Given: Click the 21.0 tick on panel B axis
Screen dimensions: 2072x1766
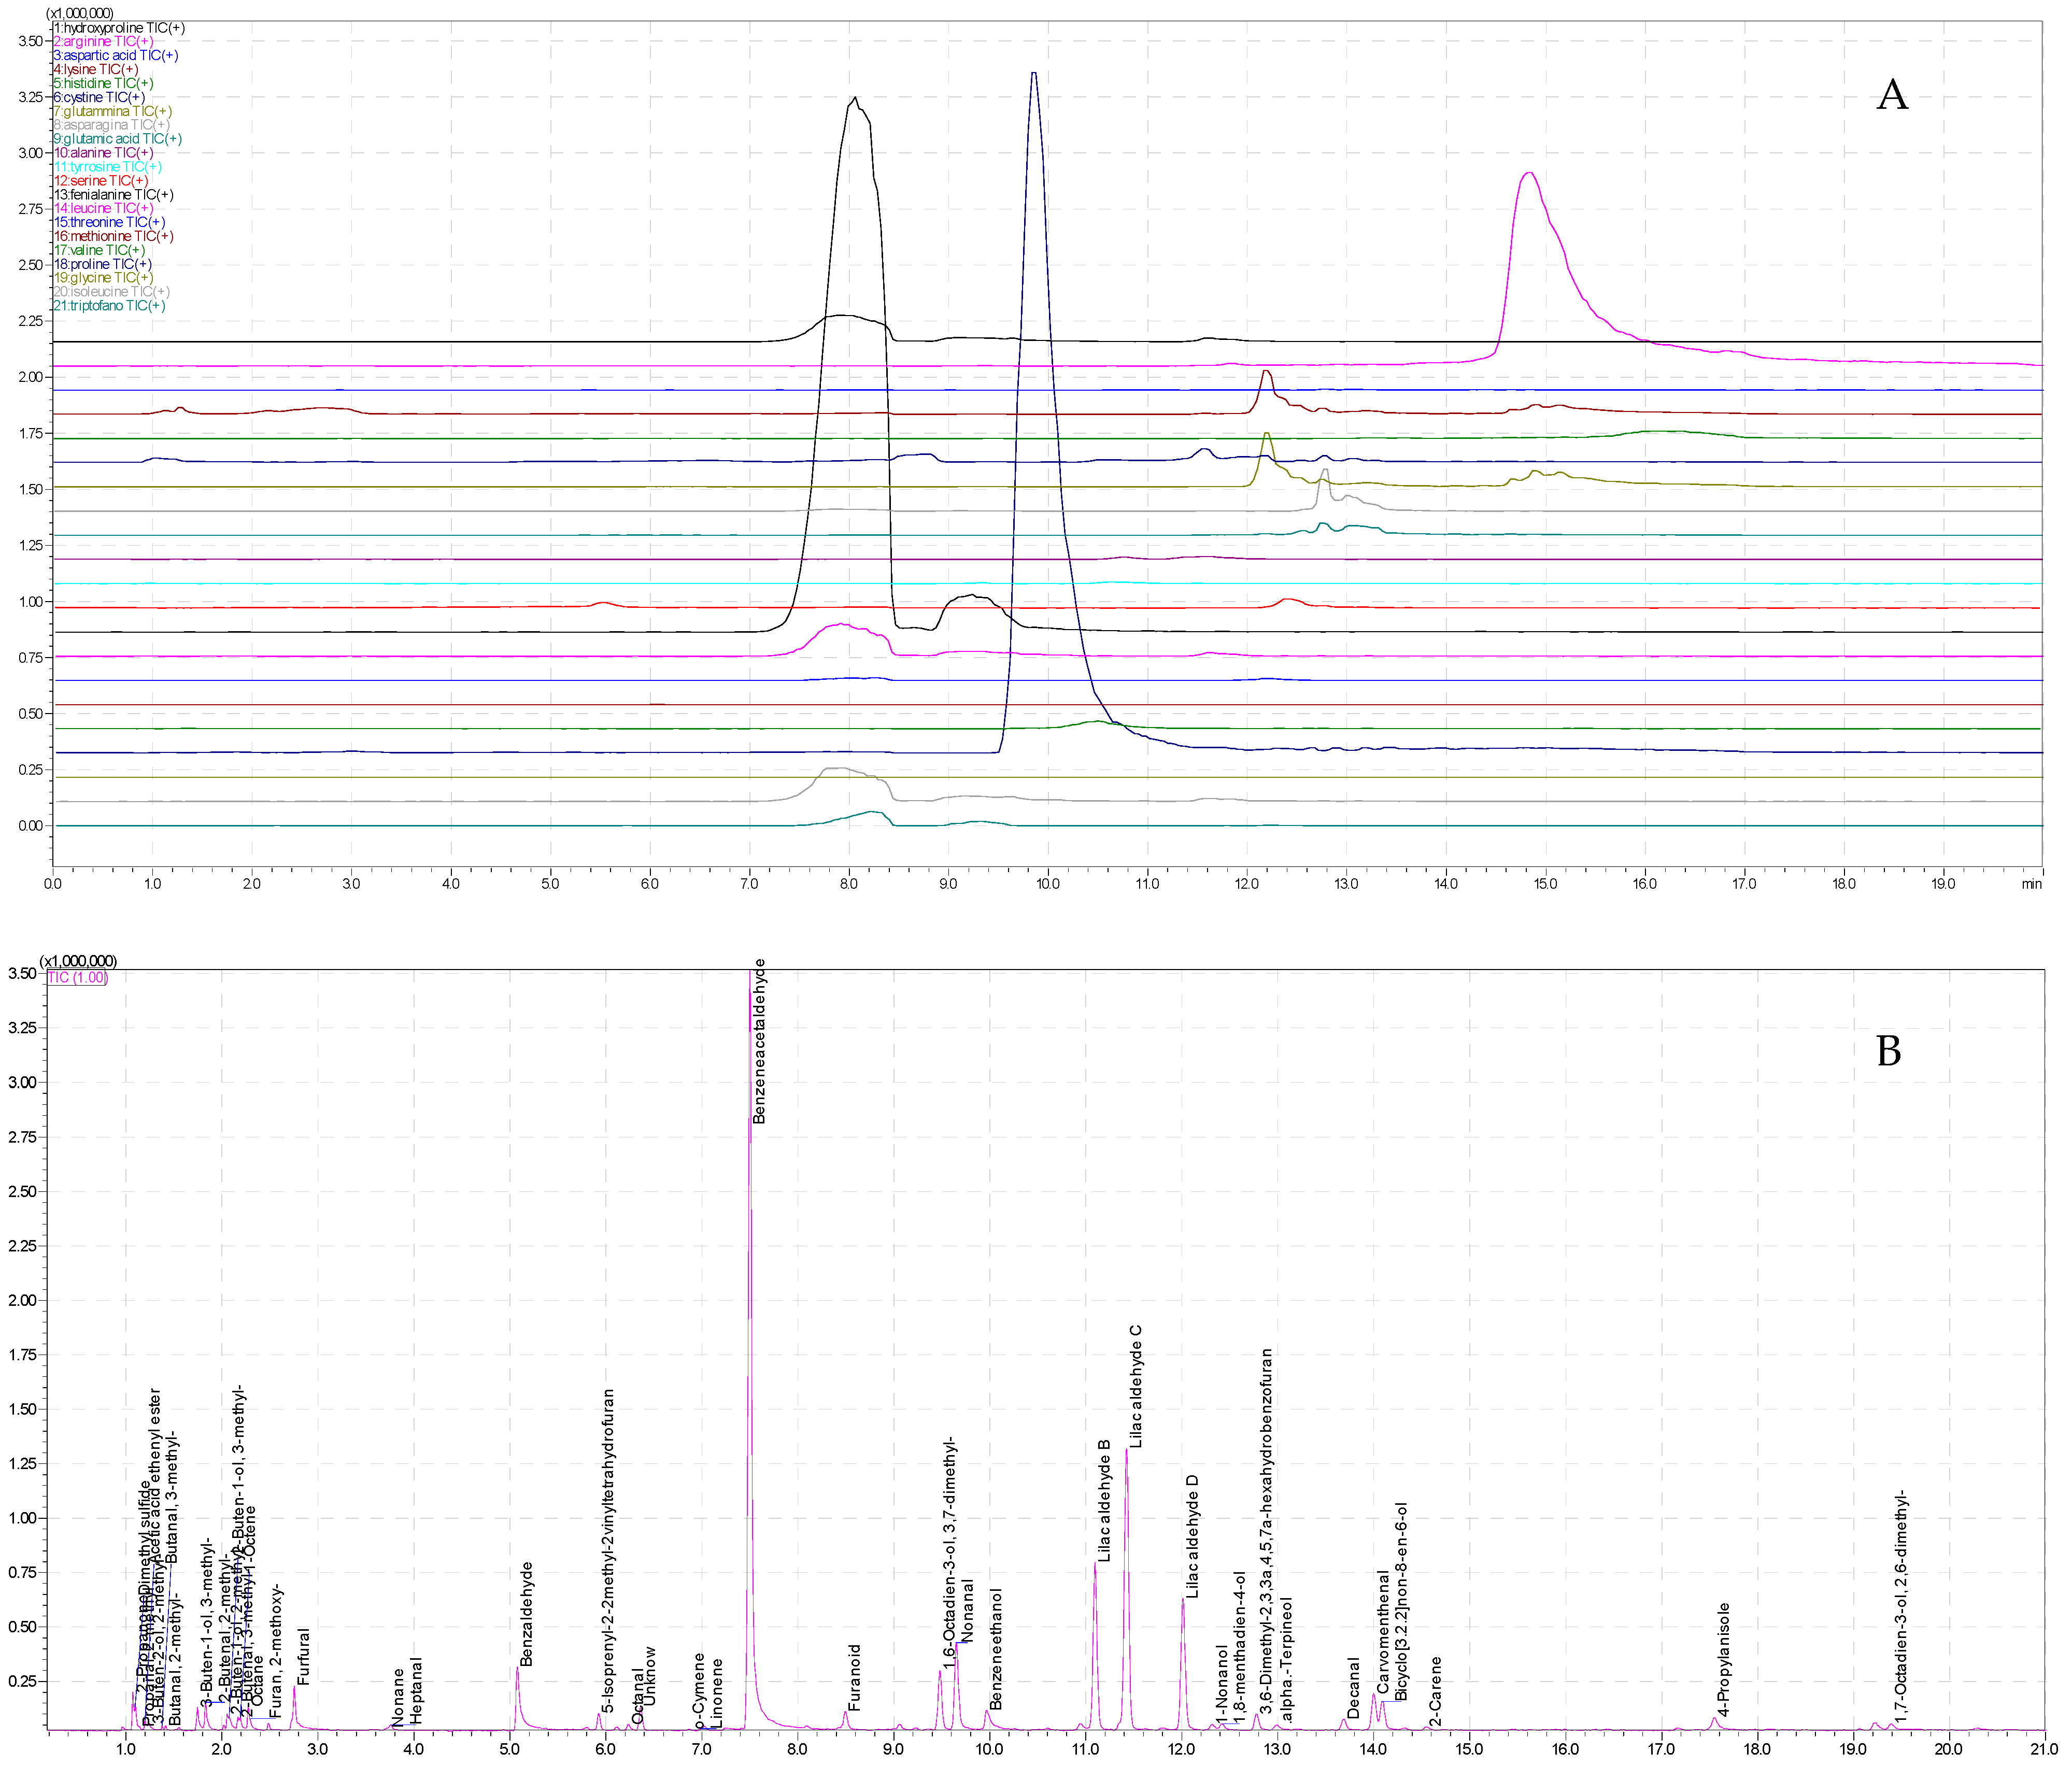Looking at the screenshot, I should (2044, 1749).
